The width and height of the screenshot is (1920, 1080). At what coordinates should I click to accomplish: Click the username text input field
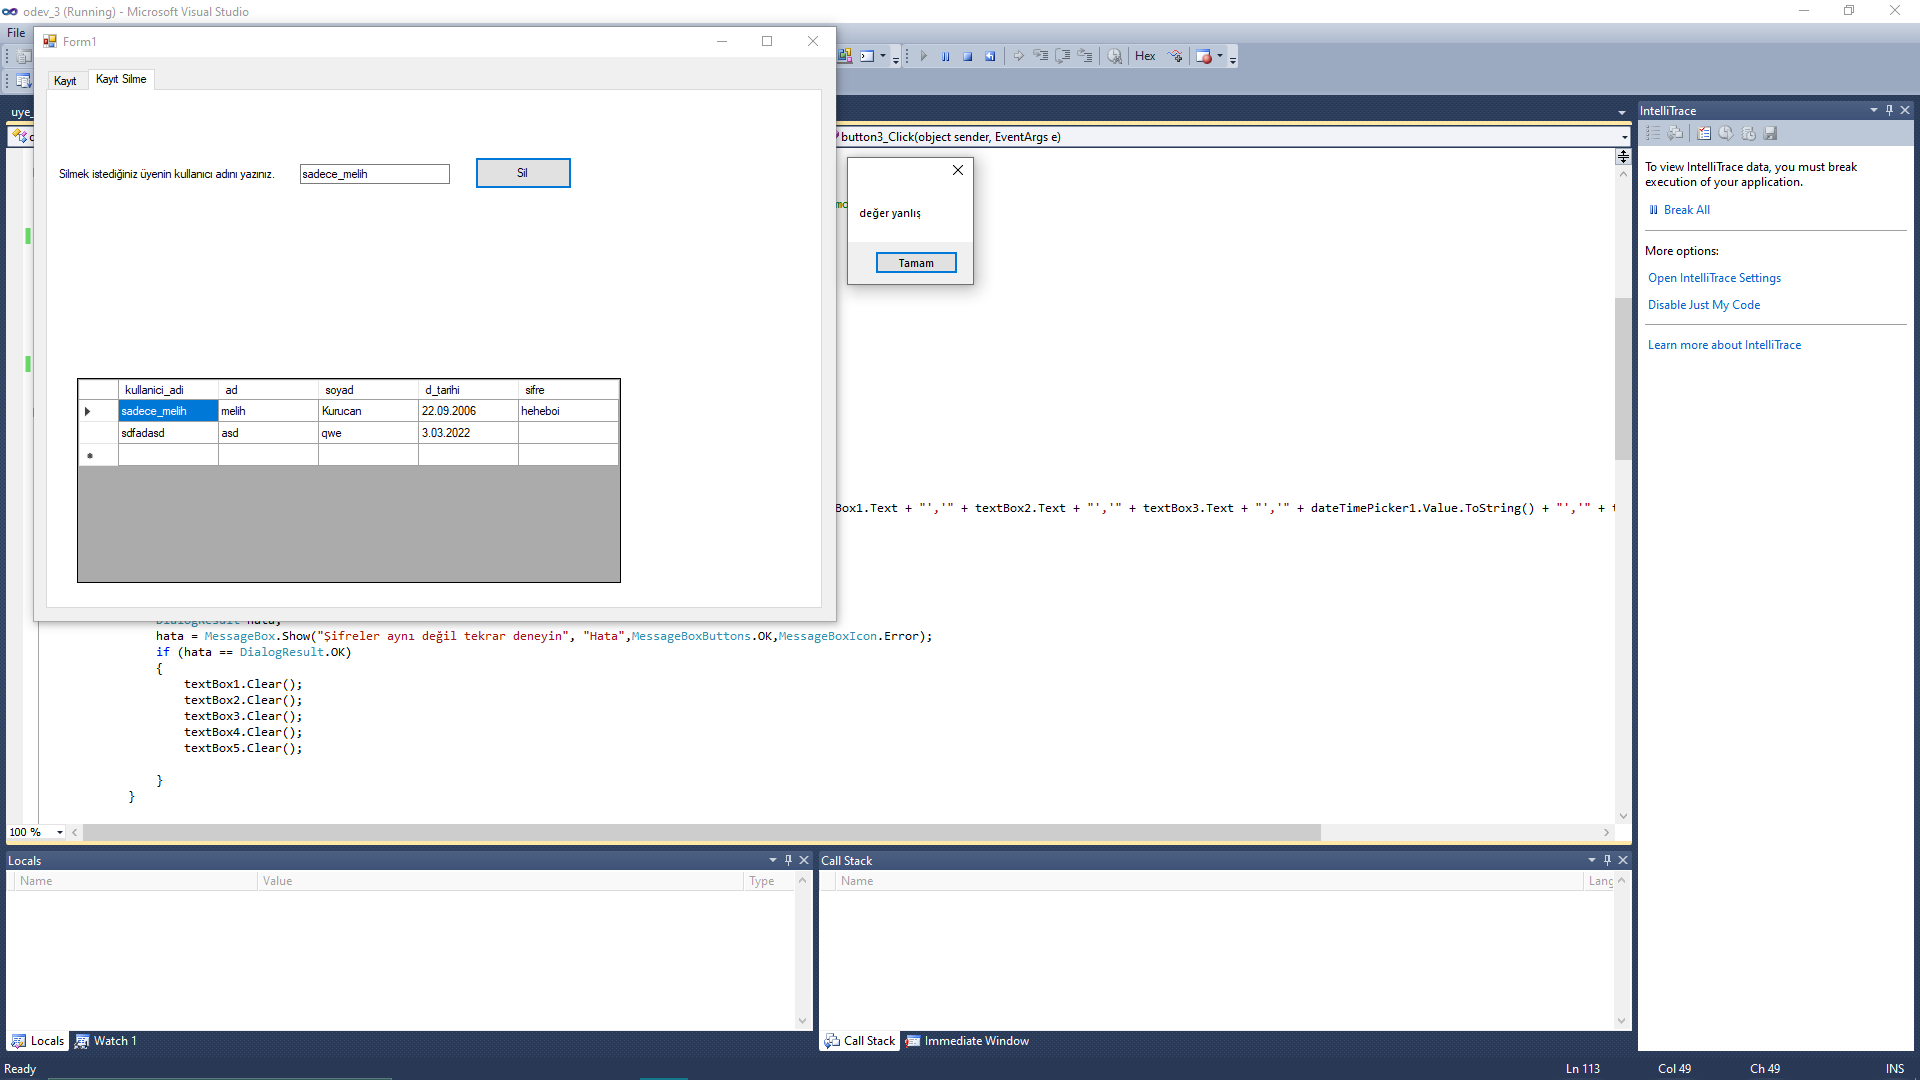pyautogui.click(x=374, y=174)
